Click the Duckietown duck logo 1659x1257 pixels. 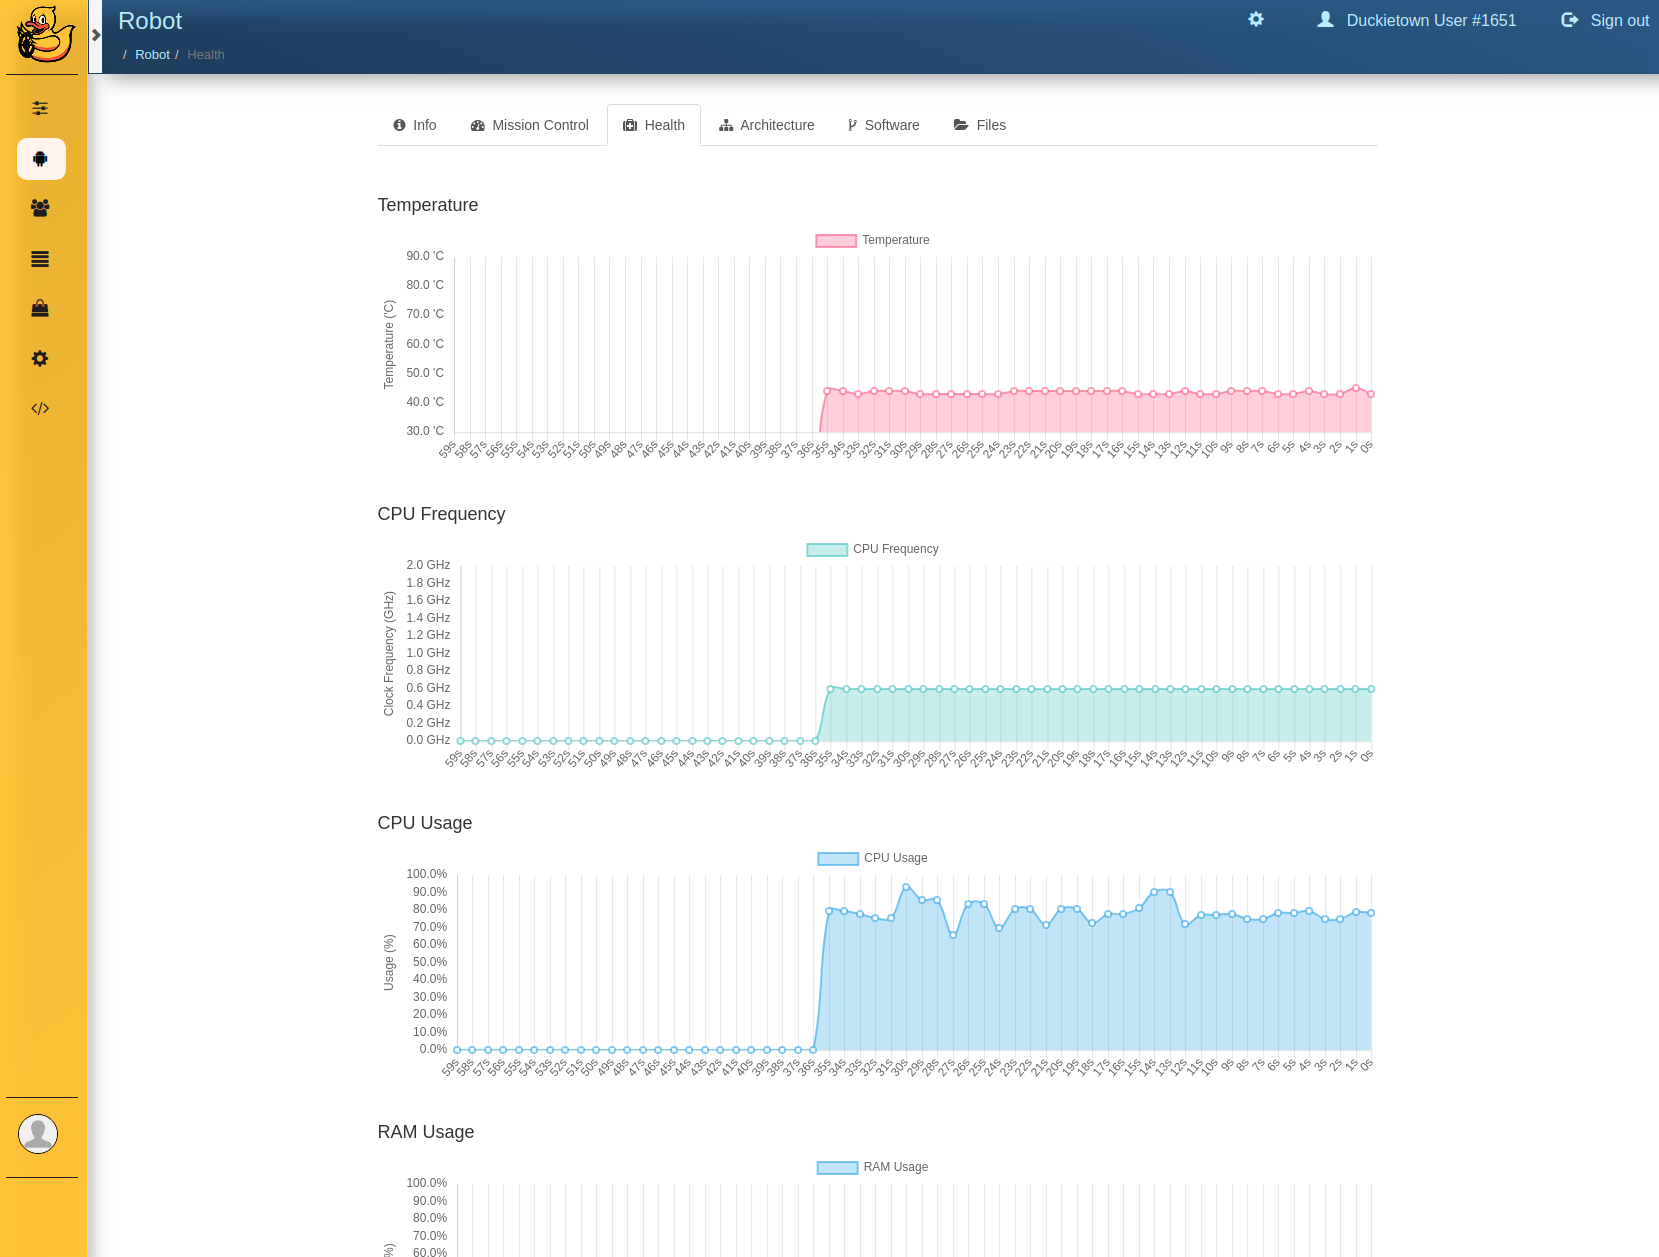(45, 34)
